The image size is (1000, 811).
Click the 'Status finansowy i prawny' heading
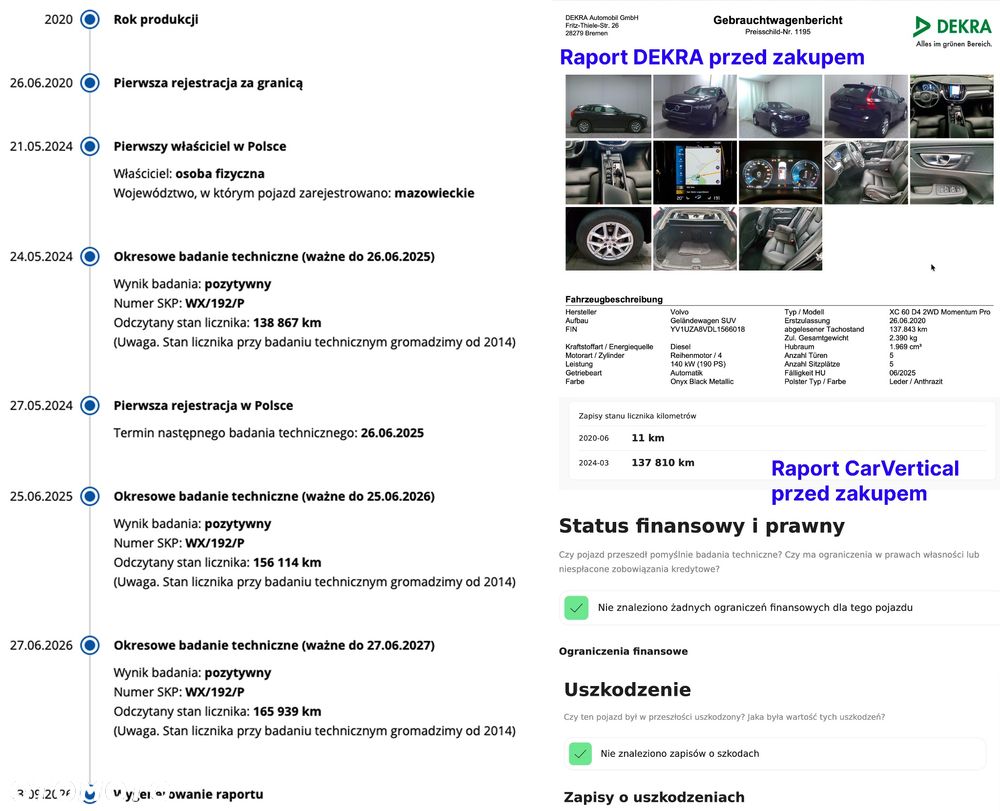tap(702, 526)
